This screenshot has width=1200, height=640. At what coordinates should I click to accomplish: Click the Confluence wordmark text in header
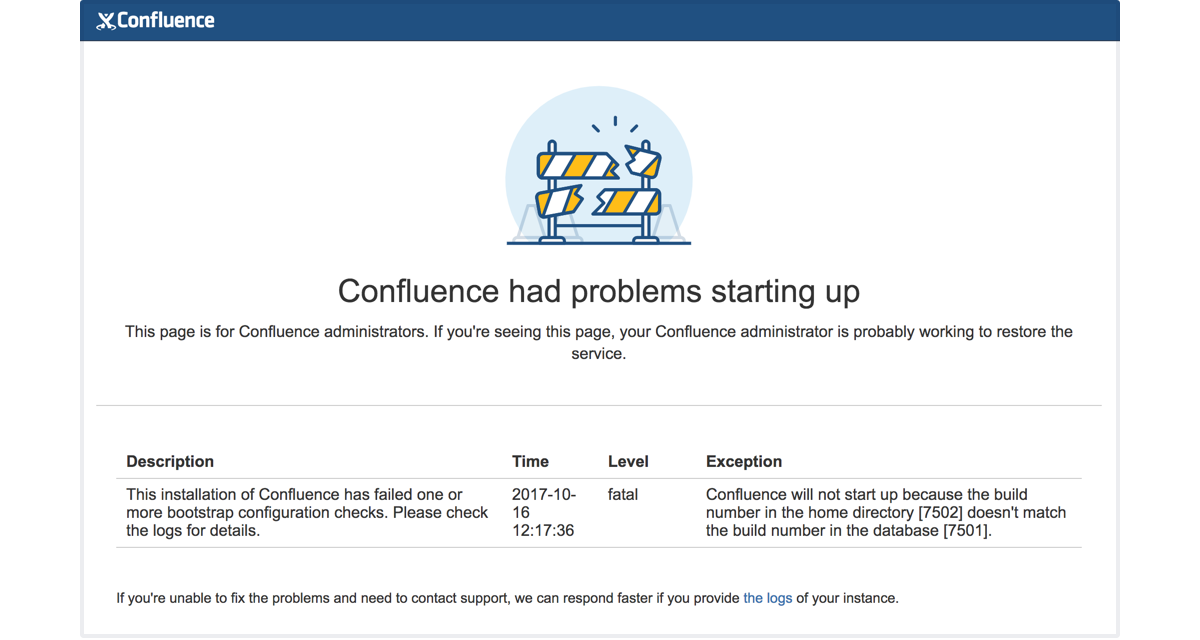click(166, 20)
